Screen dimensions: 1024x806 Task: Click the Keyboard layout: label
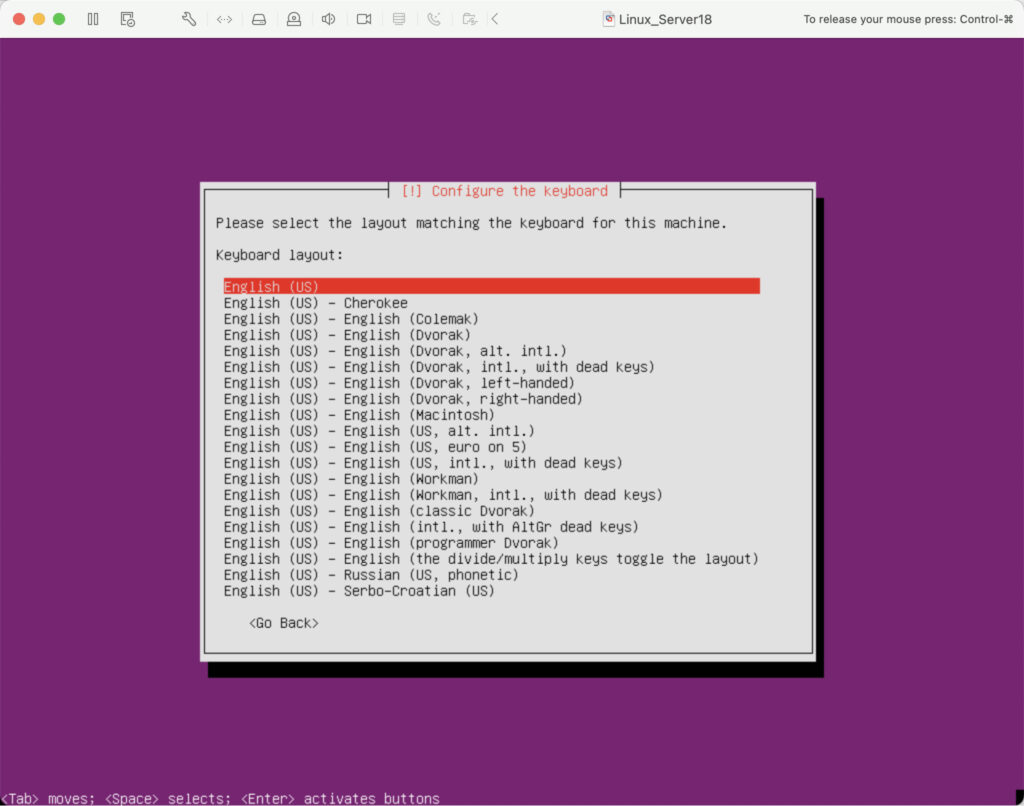click(280, 255)
